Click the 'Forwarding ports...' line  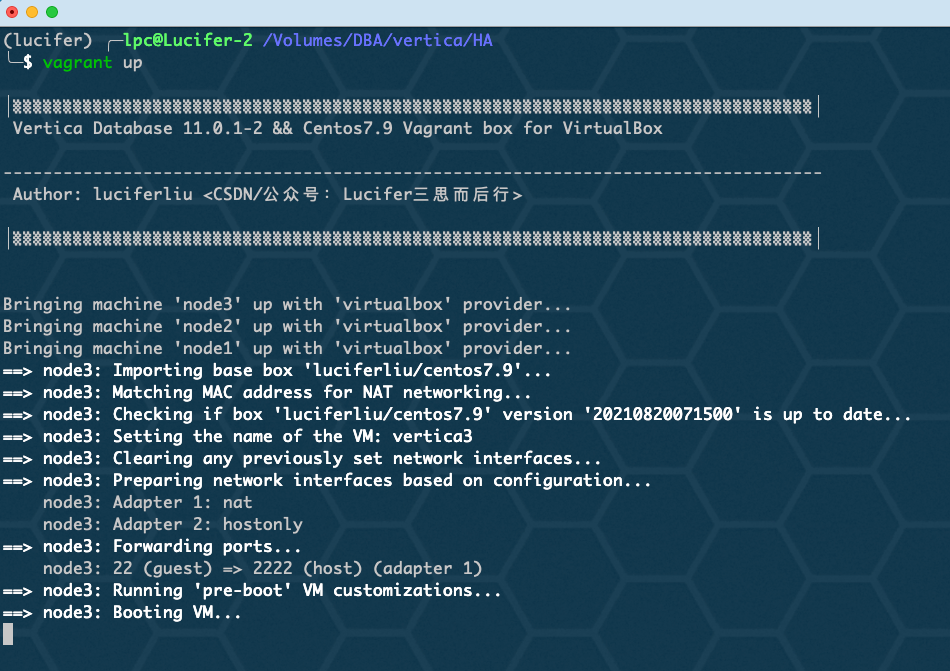tap(152, 546)
